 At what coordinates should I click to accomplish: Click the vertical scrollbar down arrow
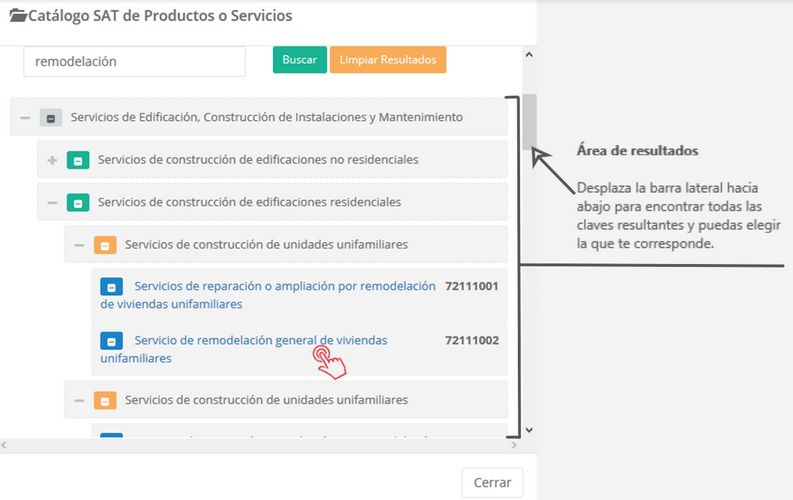[529, 431]
